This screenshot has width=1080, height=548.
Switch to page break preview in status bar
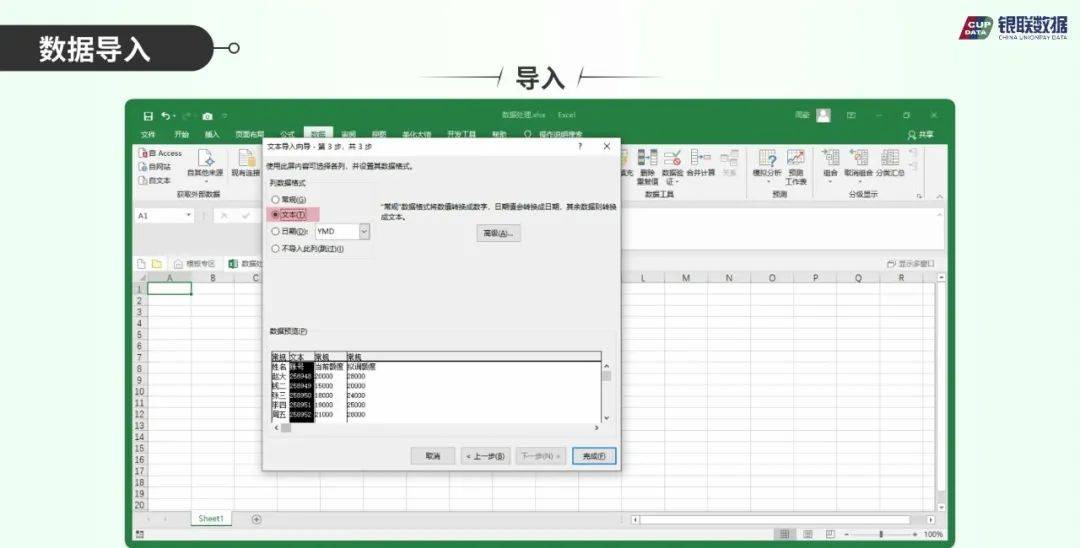tap(831, 534)
